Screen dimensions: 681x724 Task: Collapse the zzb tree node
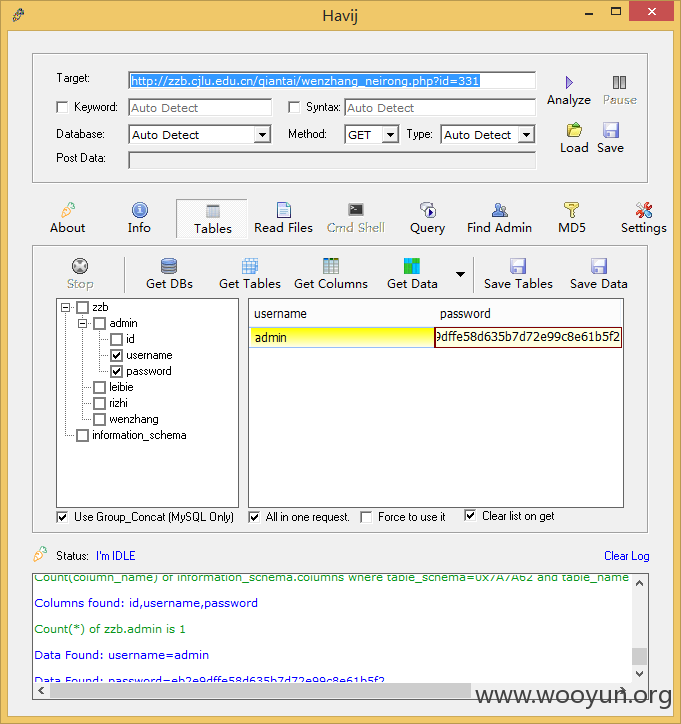pos(66,308)
